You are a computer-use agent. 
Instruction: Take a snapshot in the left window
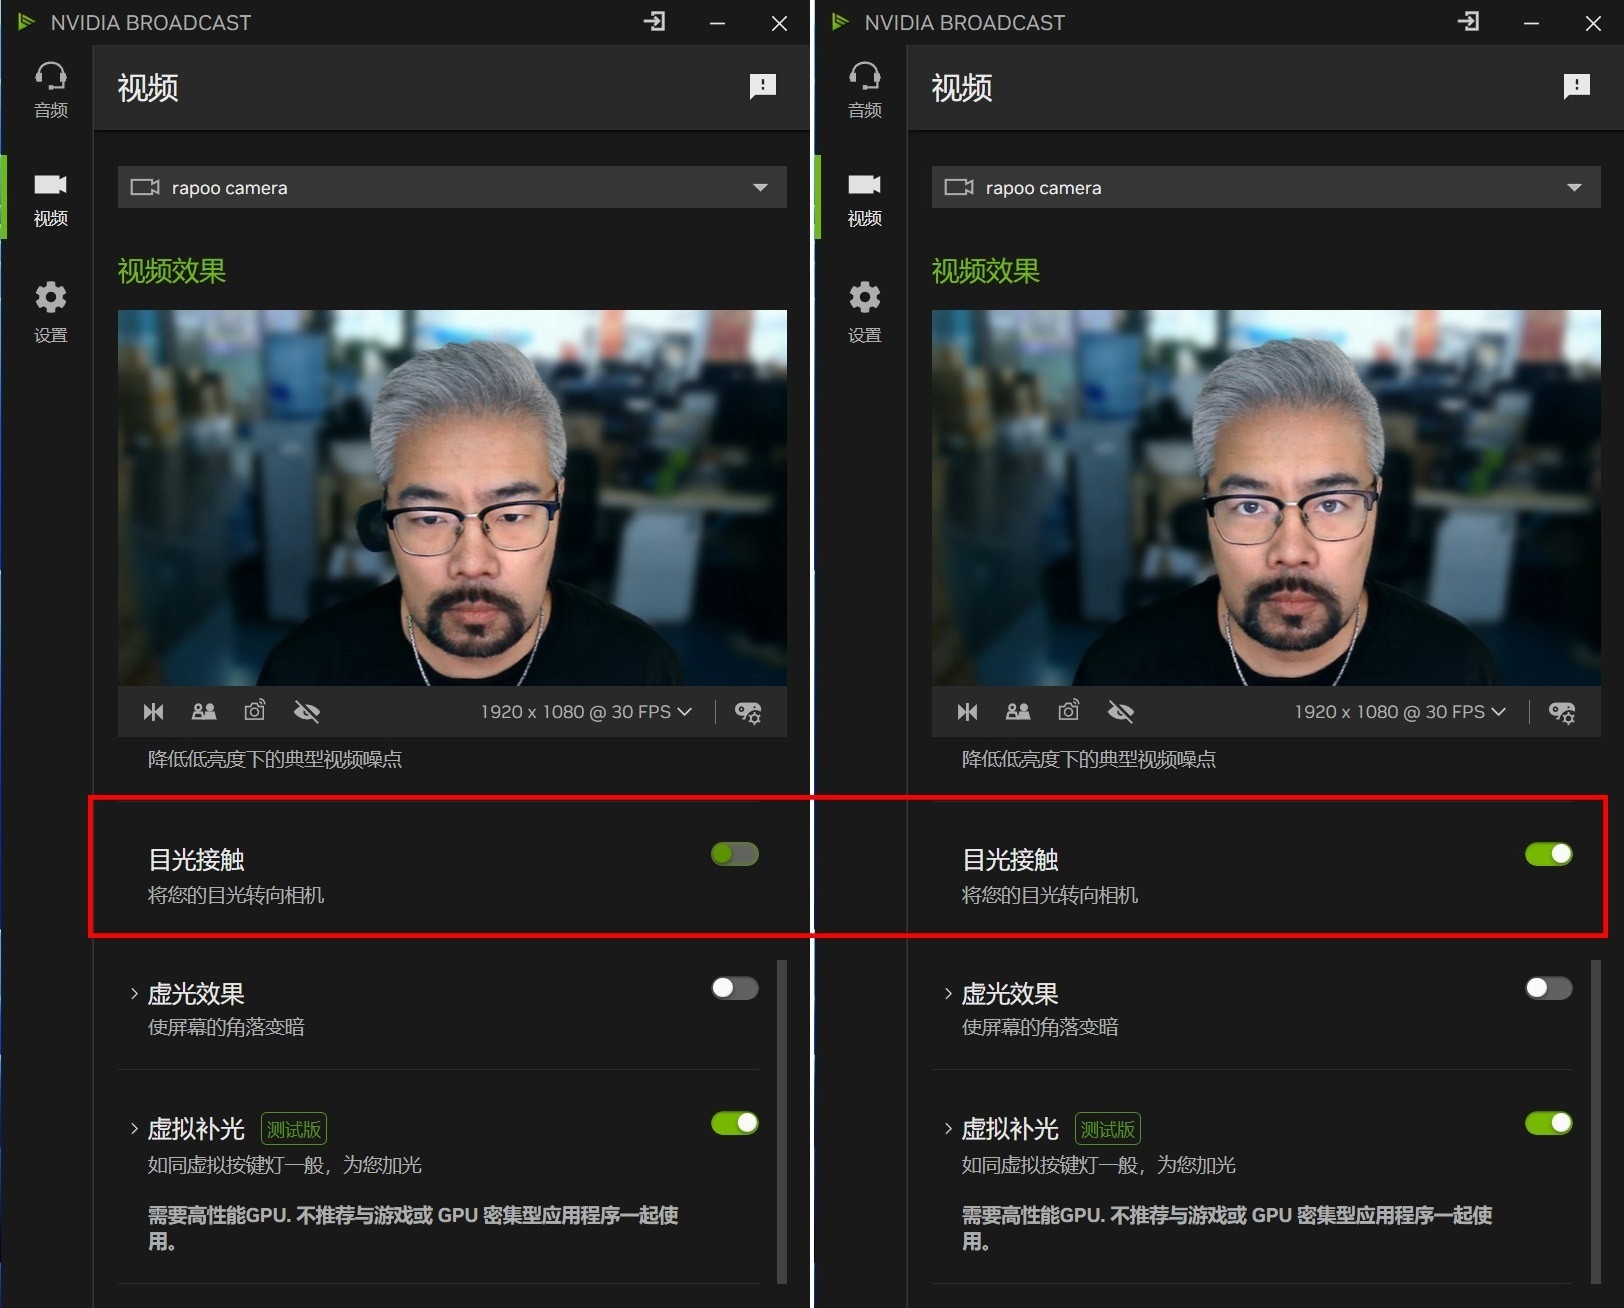click(x=255, y=711)
